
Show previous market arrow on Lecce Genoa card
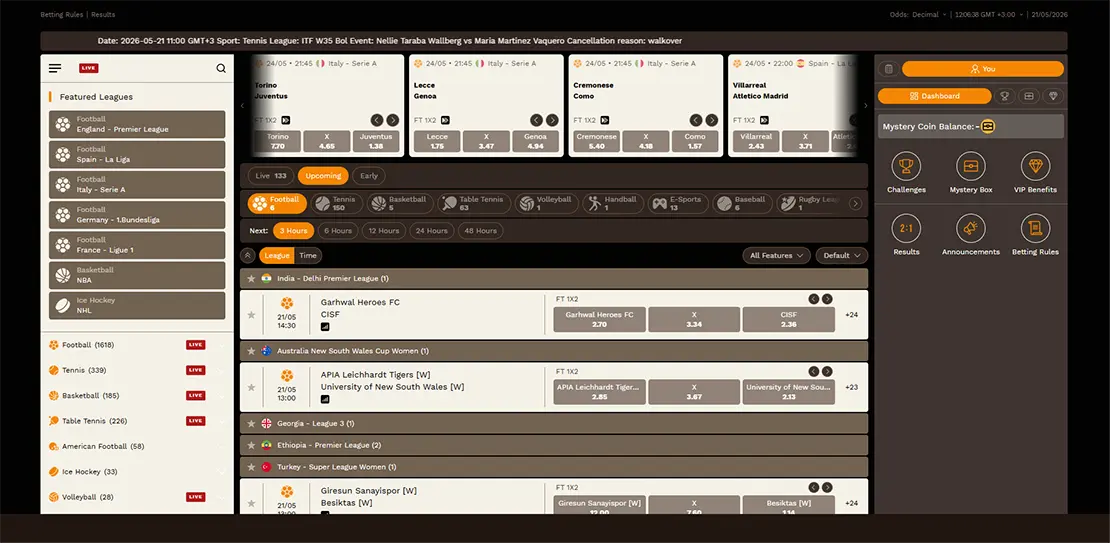pos(537,120)
